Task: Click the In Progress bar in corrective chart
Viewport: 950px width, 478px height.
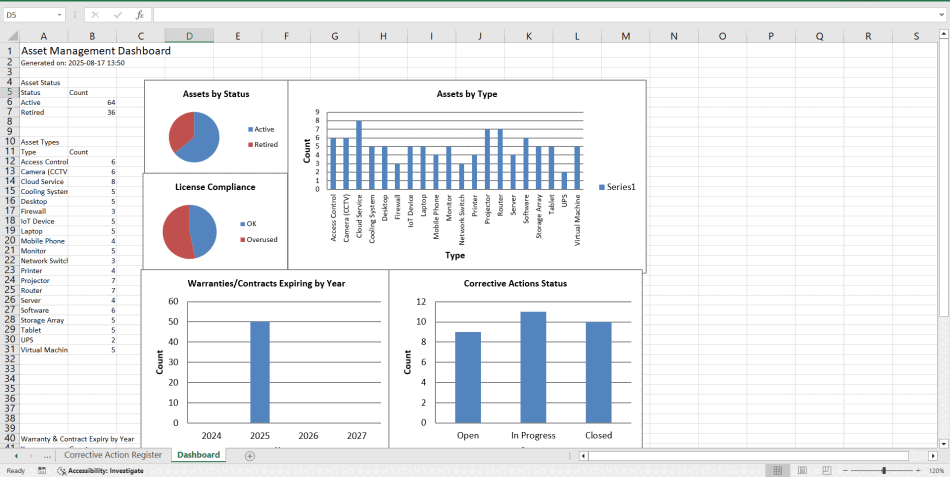Action: point(533,367)
